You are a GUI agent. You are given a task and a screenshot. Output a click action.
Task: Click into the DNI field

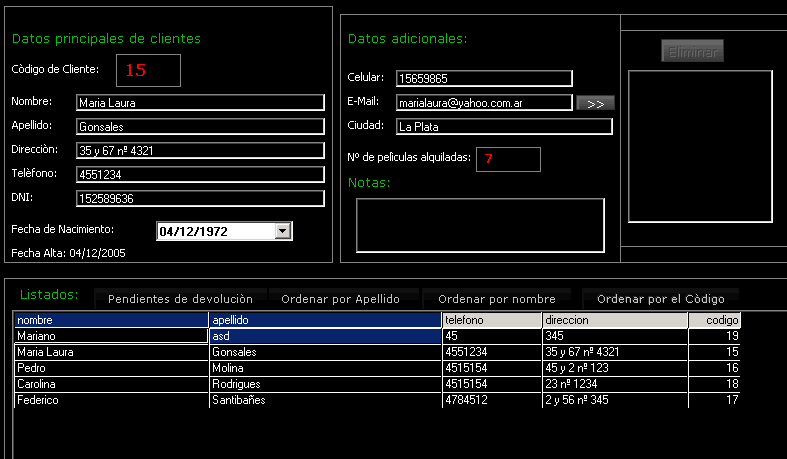click(x=200, y=198)
